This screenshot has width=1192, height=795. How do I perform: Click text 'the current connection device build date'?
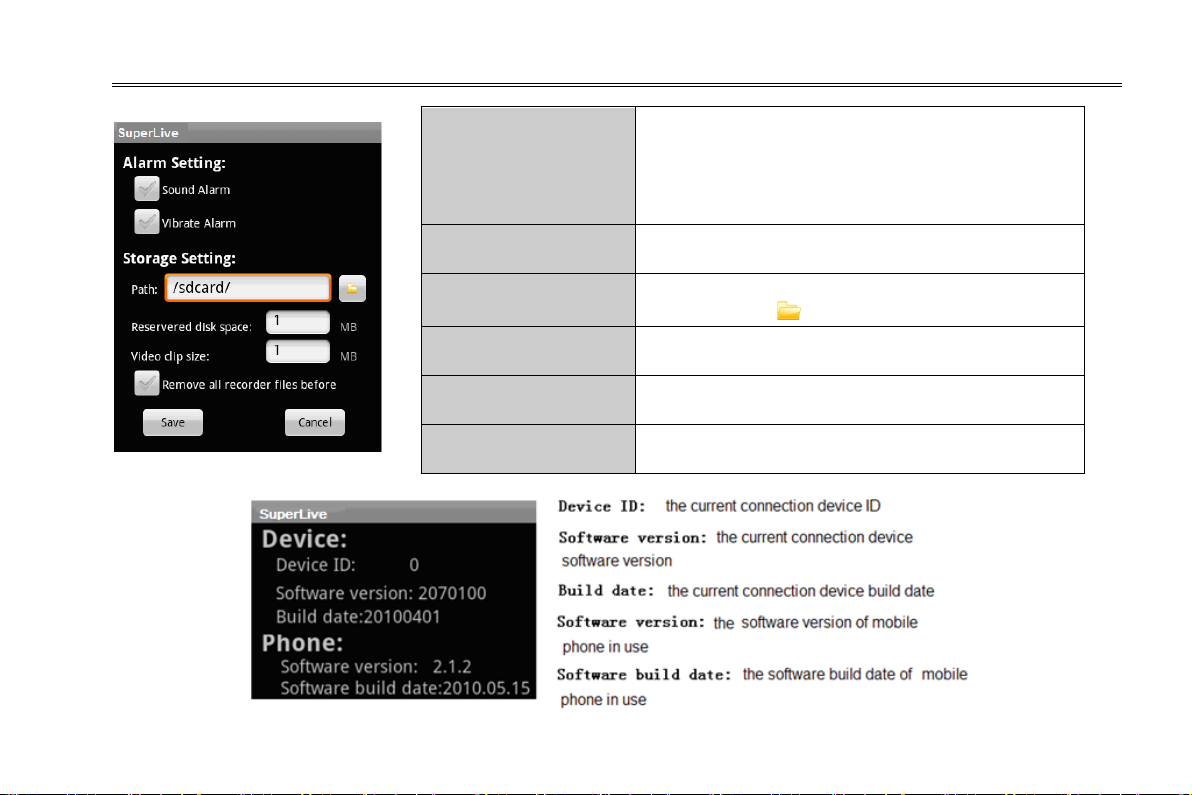[800, 591]
